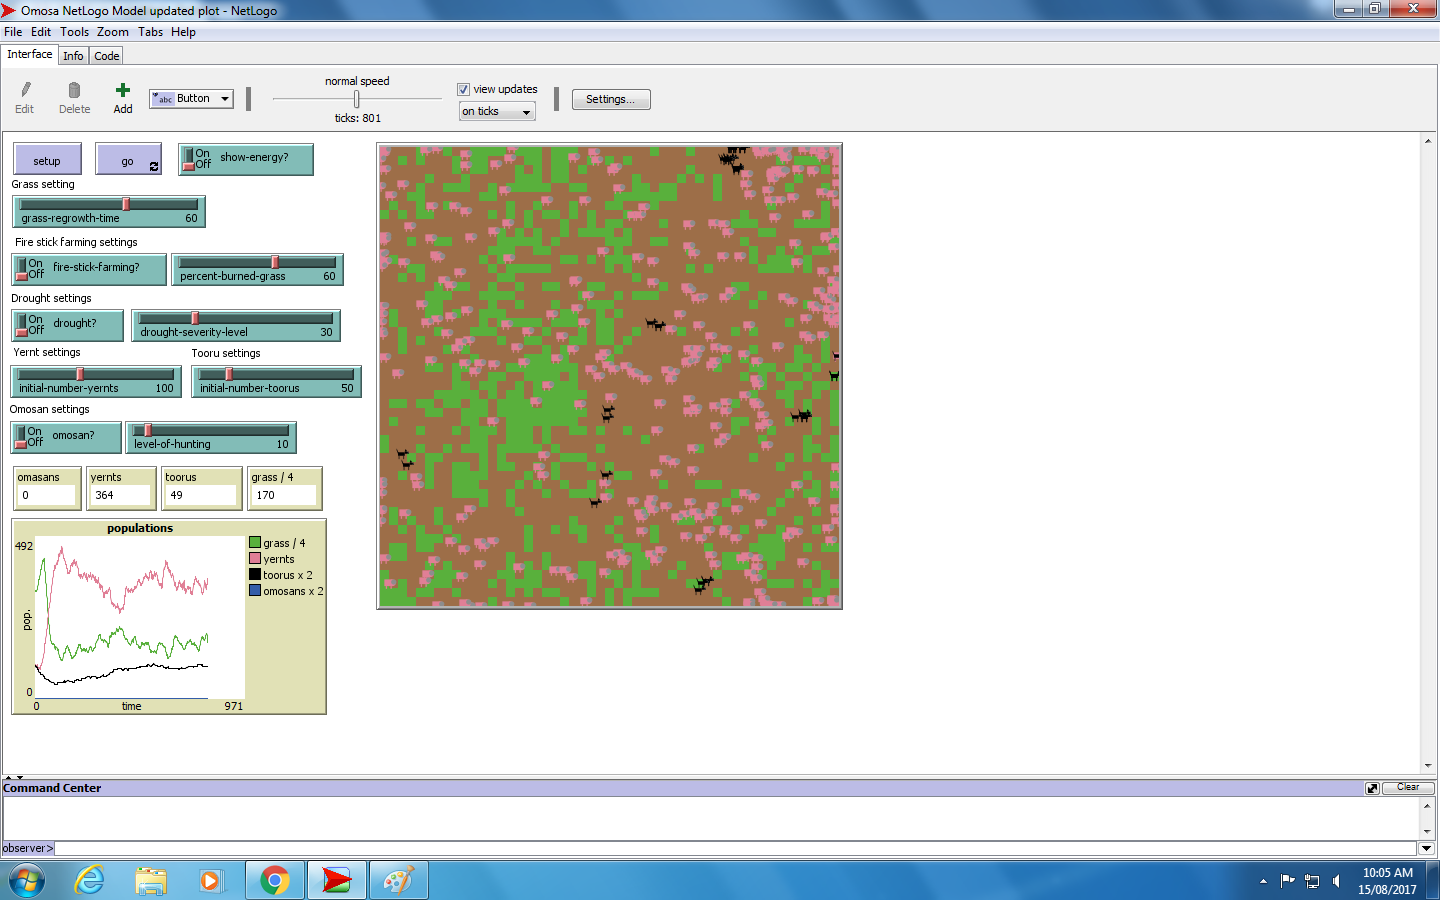Open the Tabs menu

(x=151, y=32)
